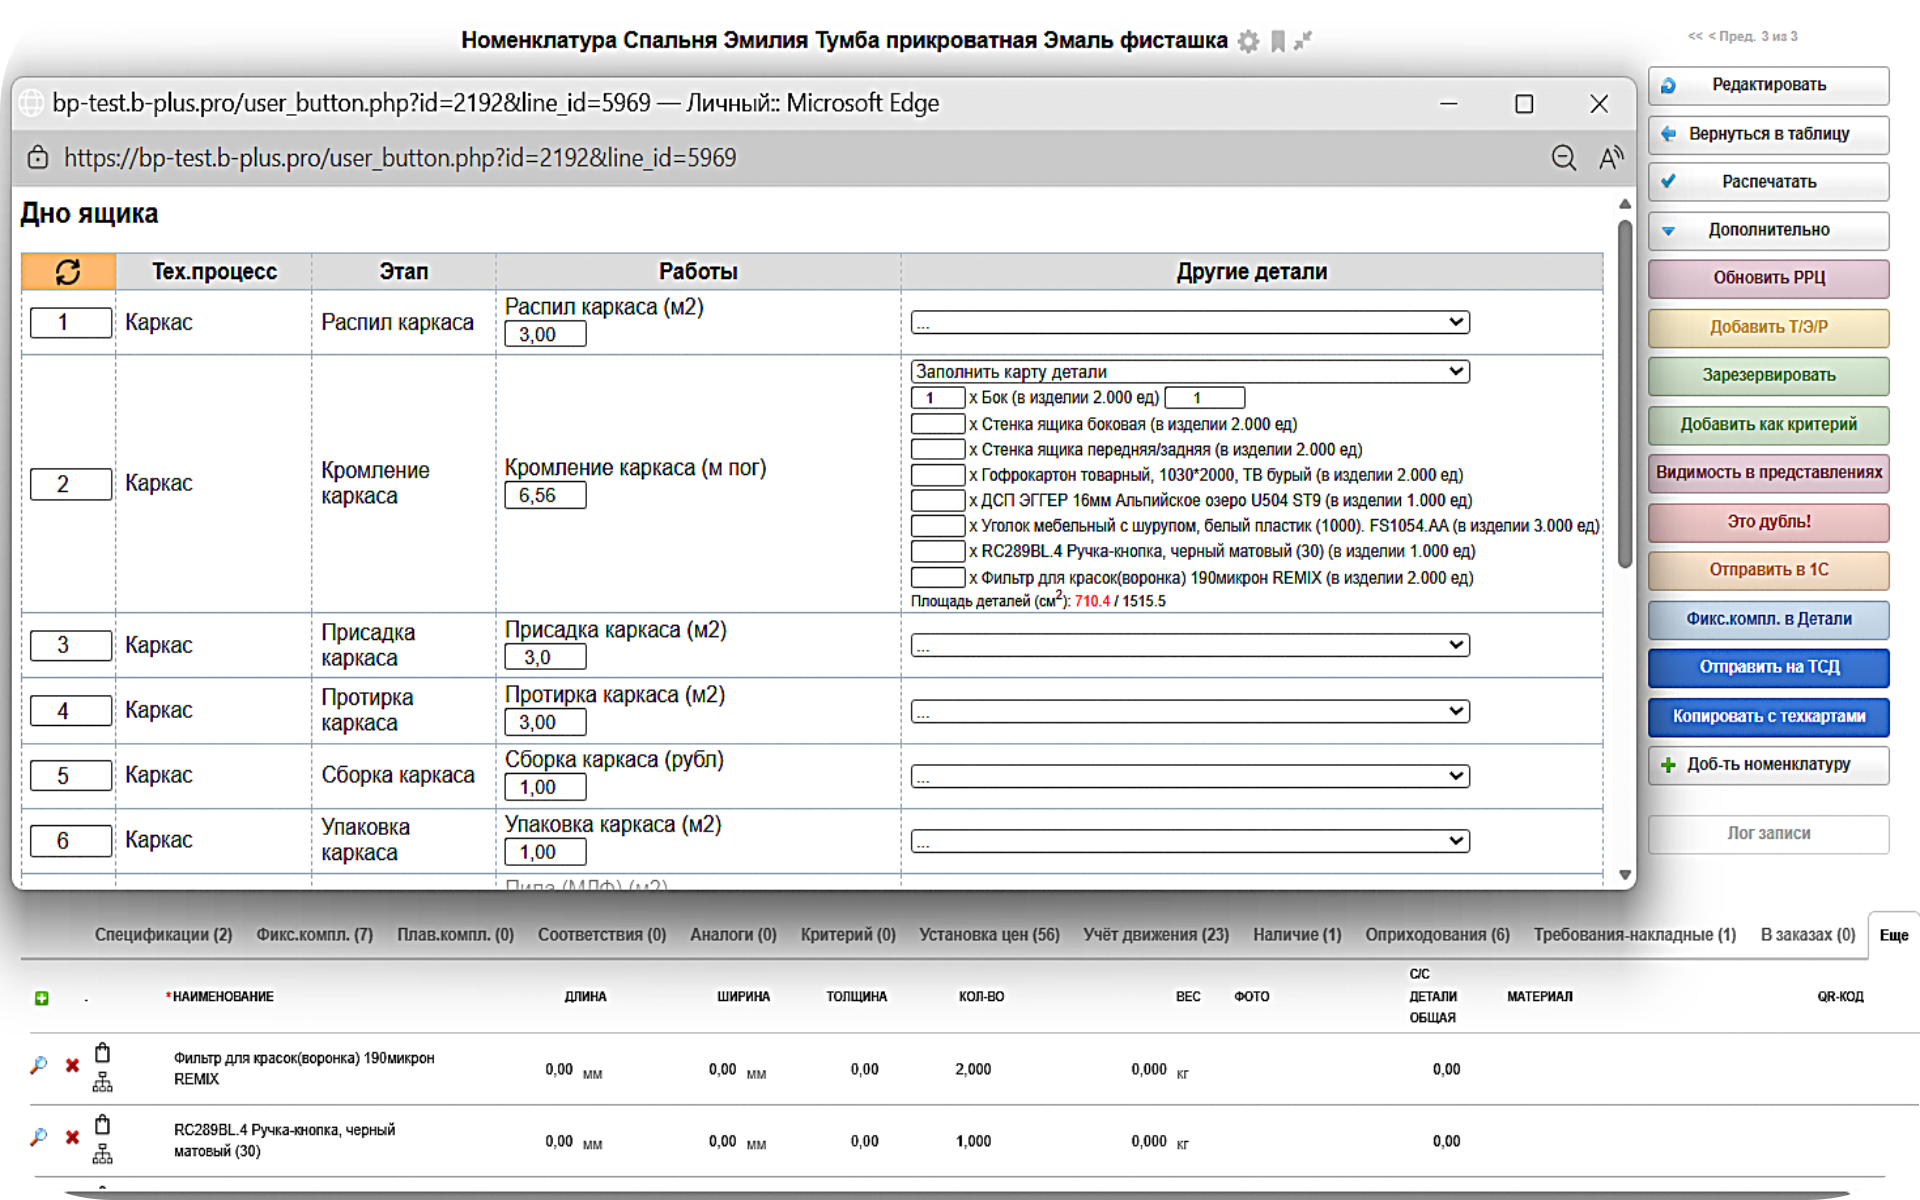This screenshot has width=1920, height=1200.
Task: Switch to the Спецификации (2) tab
Action: coord(163,934)
